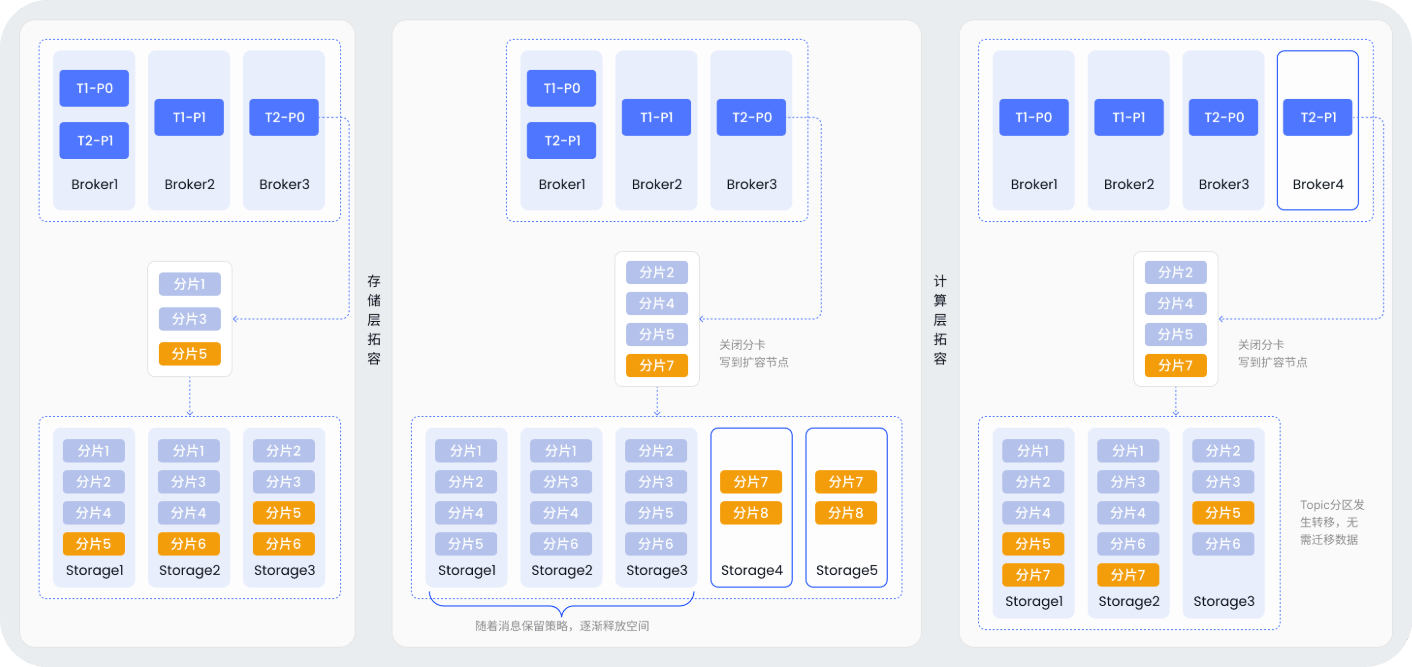1412x667 pixels.
Task: Click orange 分片8 inside Storage4
Action: (751, 513)
